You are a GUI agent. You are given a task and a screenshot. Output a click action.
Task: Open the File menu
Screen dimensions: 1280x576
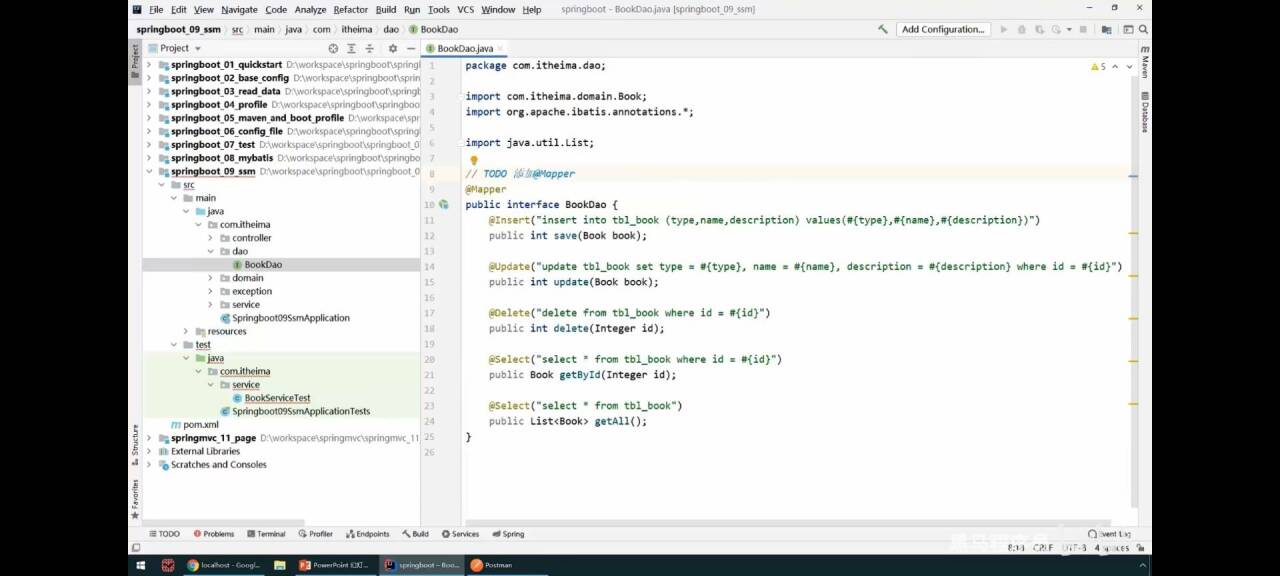coord(156,9)
